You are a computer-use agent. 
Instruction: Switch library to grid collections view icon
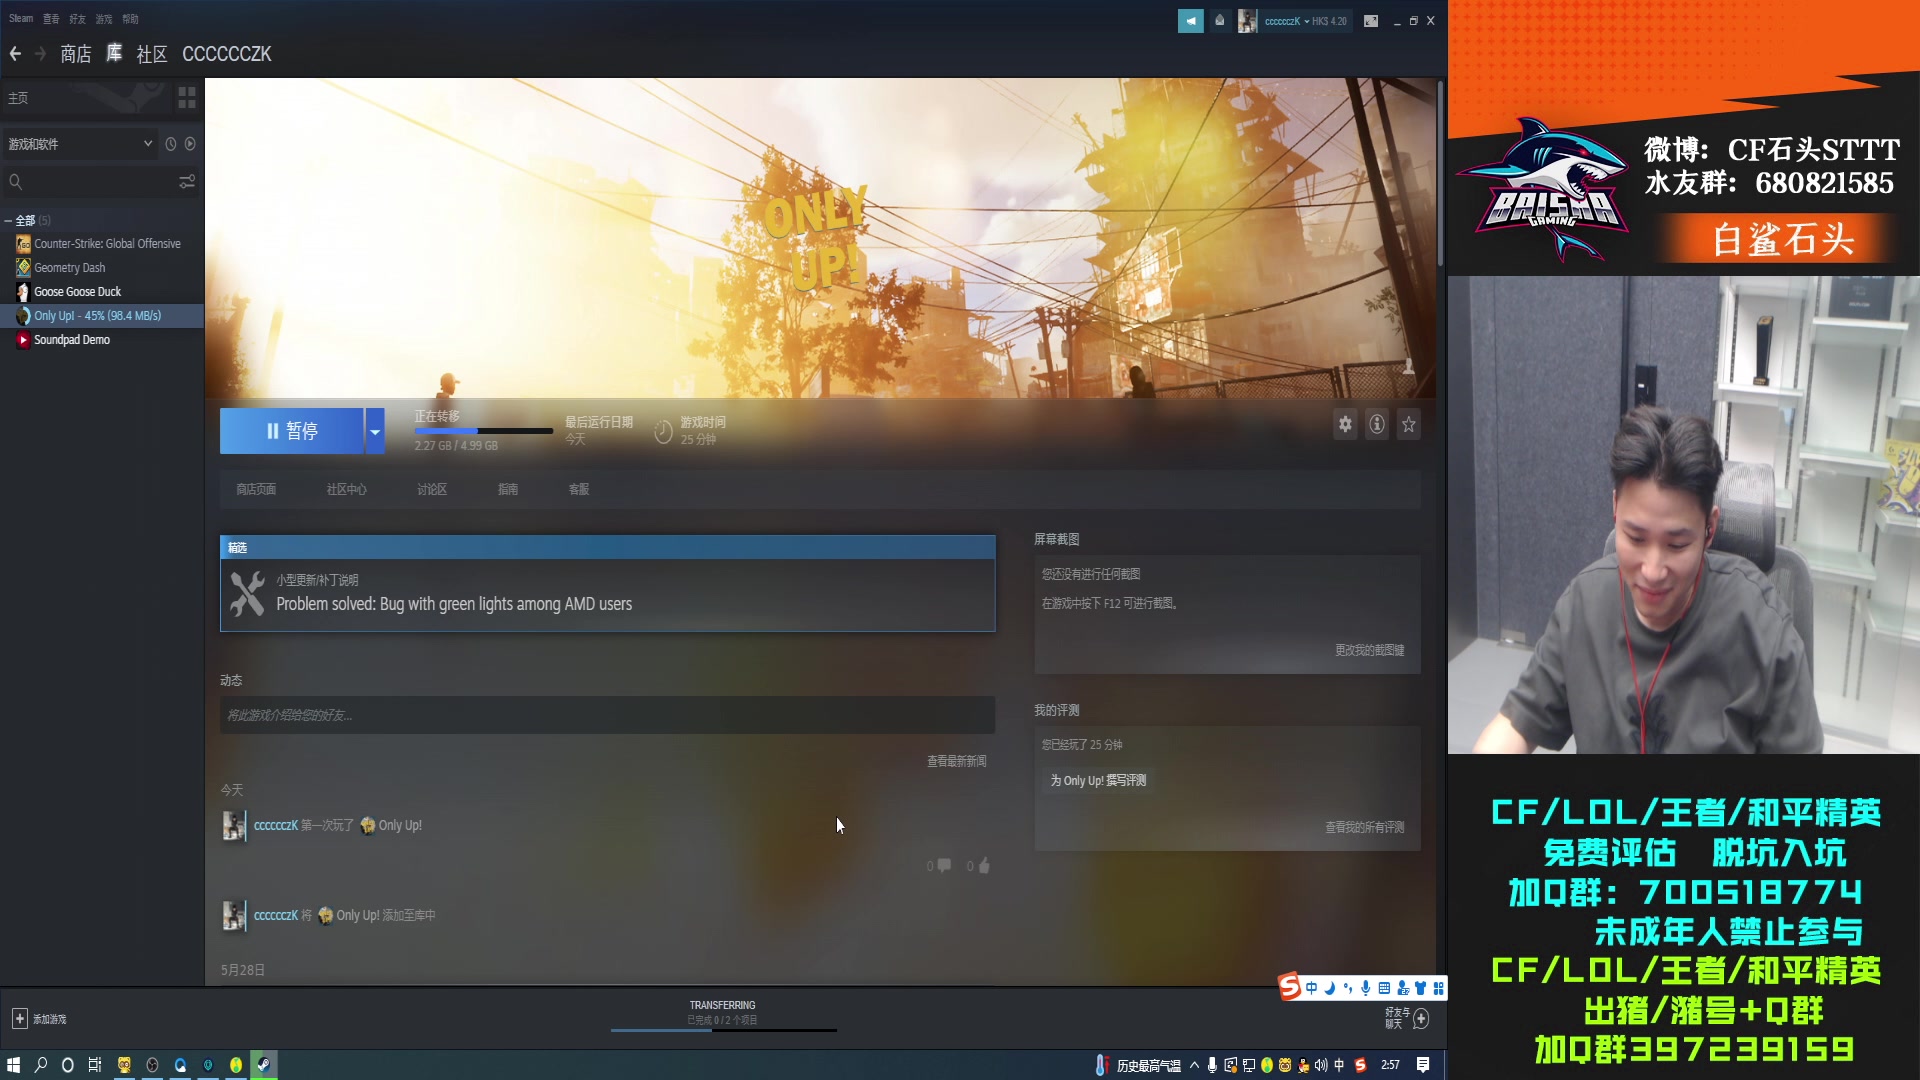(x=187, y=97)
